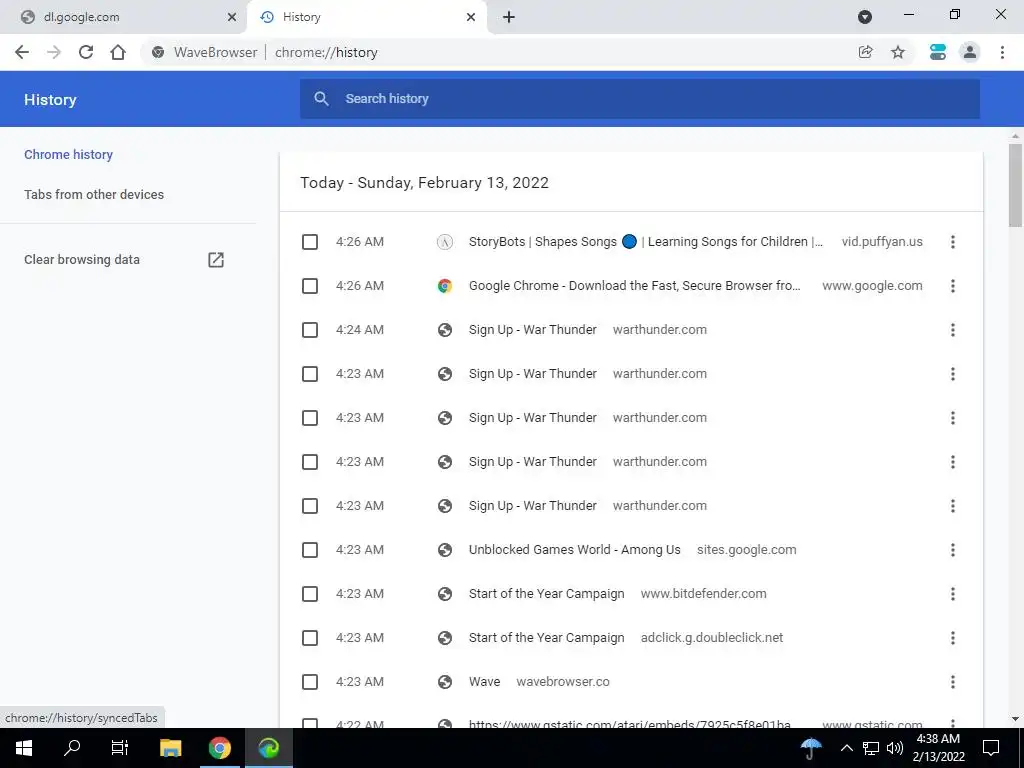
Task: Open Windows Start menu
Action: [24, 748]
